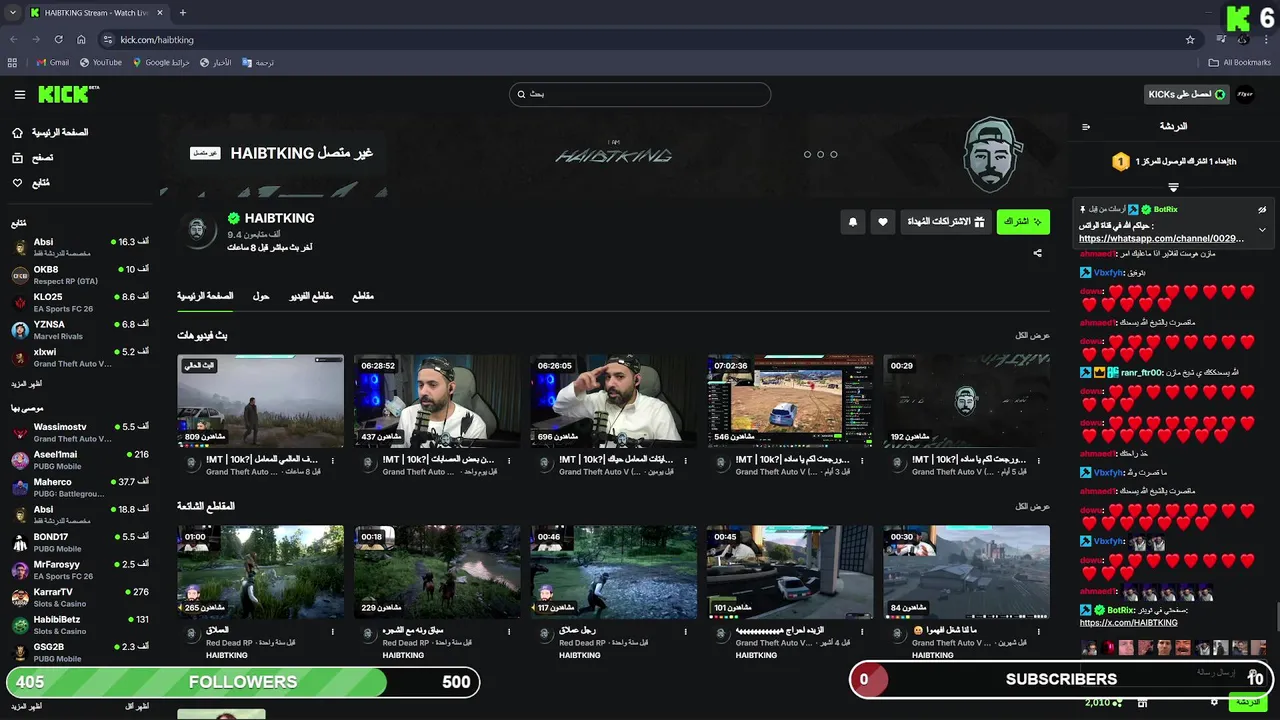1280x720 pixels.
Task: Click the pin icon on the BotRix pinned message
Action: pos(1083,210)
